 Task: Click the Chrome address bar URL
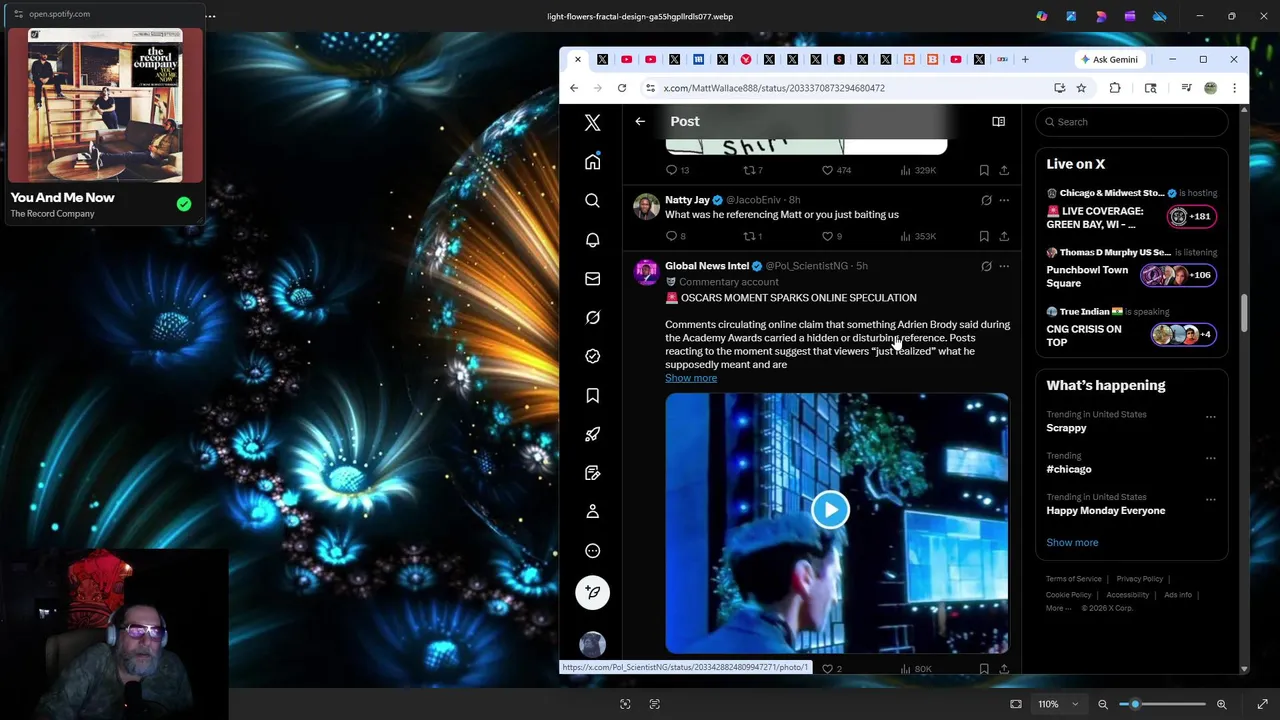(774, 88)
